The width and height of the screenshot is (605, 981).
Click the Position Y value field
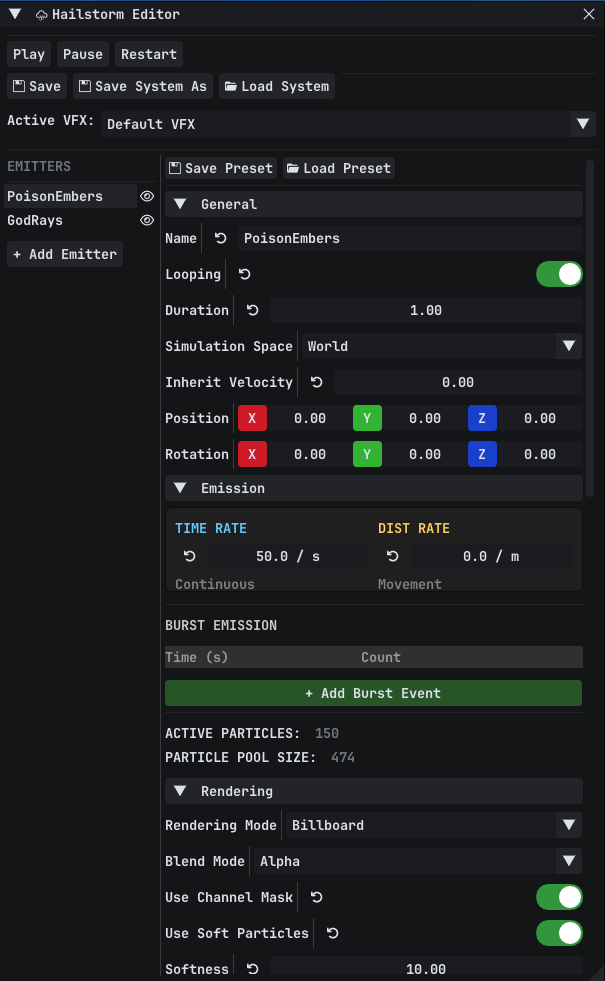pos(425,419)
